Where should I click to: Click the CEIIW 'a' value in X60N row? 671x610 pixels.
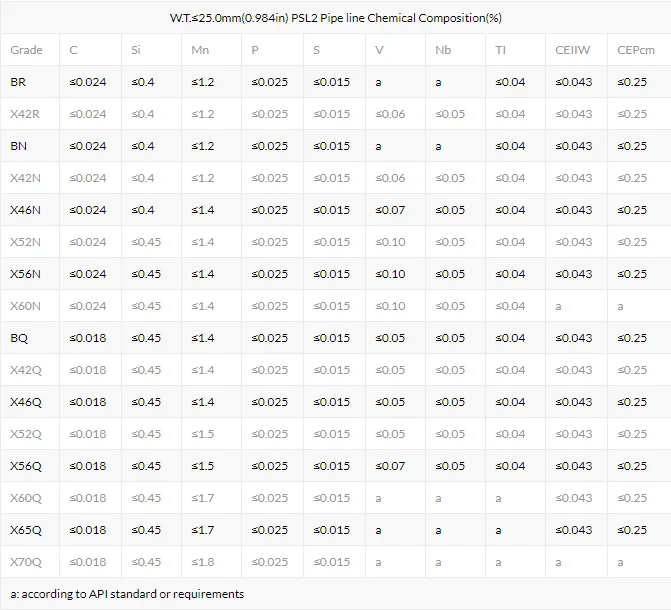click(x=558, y=306)
